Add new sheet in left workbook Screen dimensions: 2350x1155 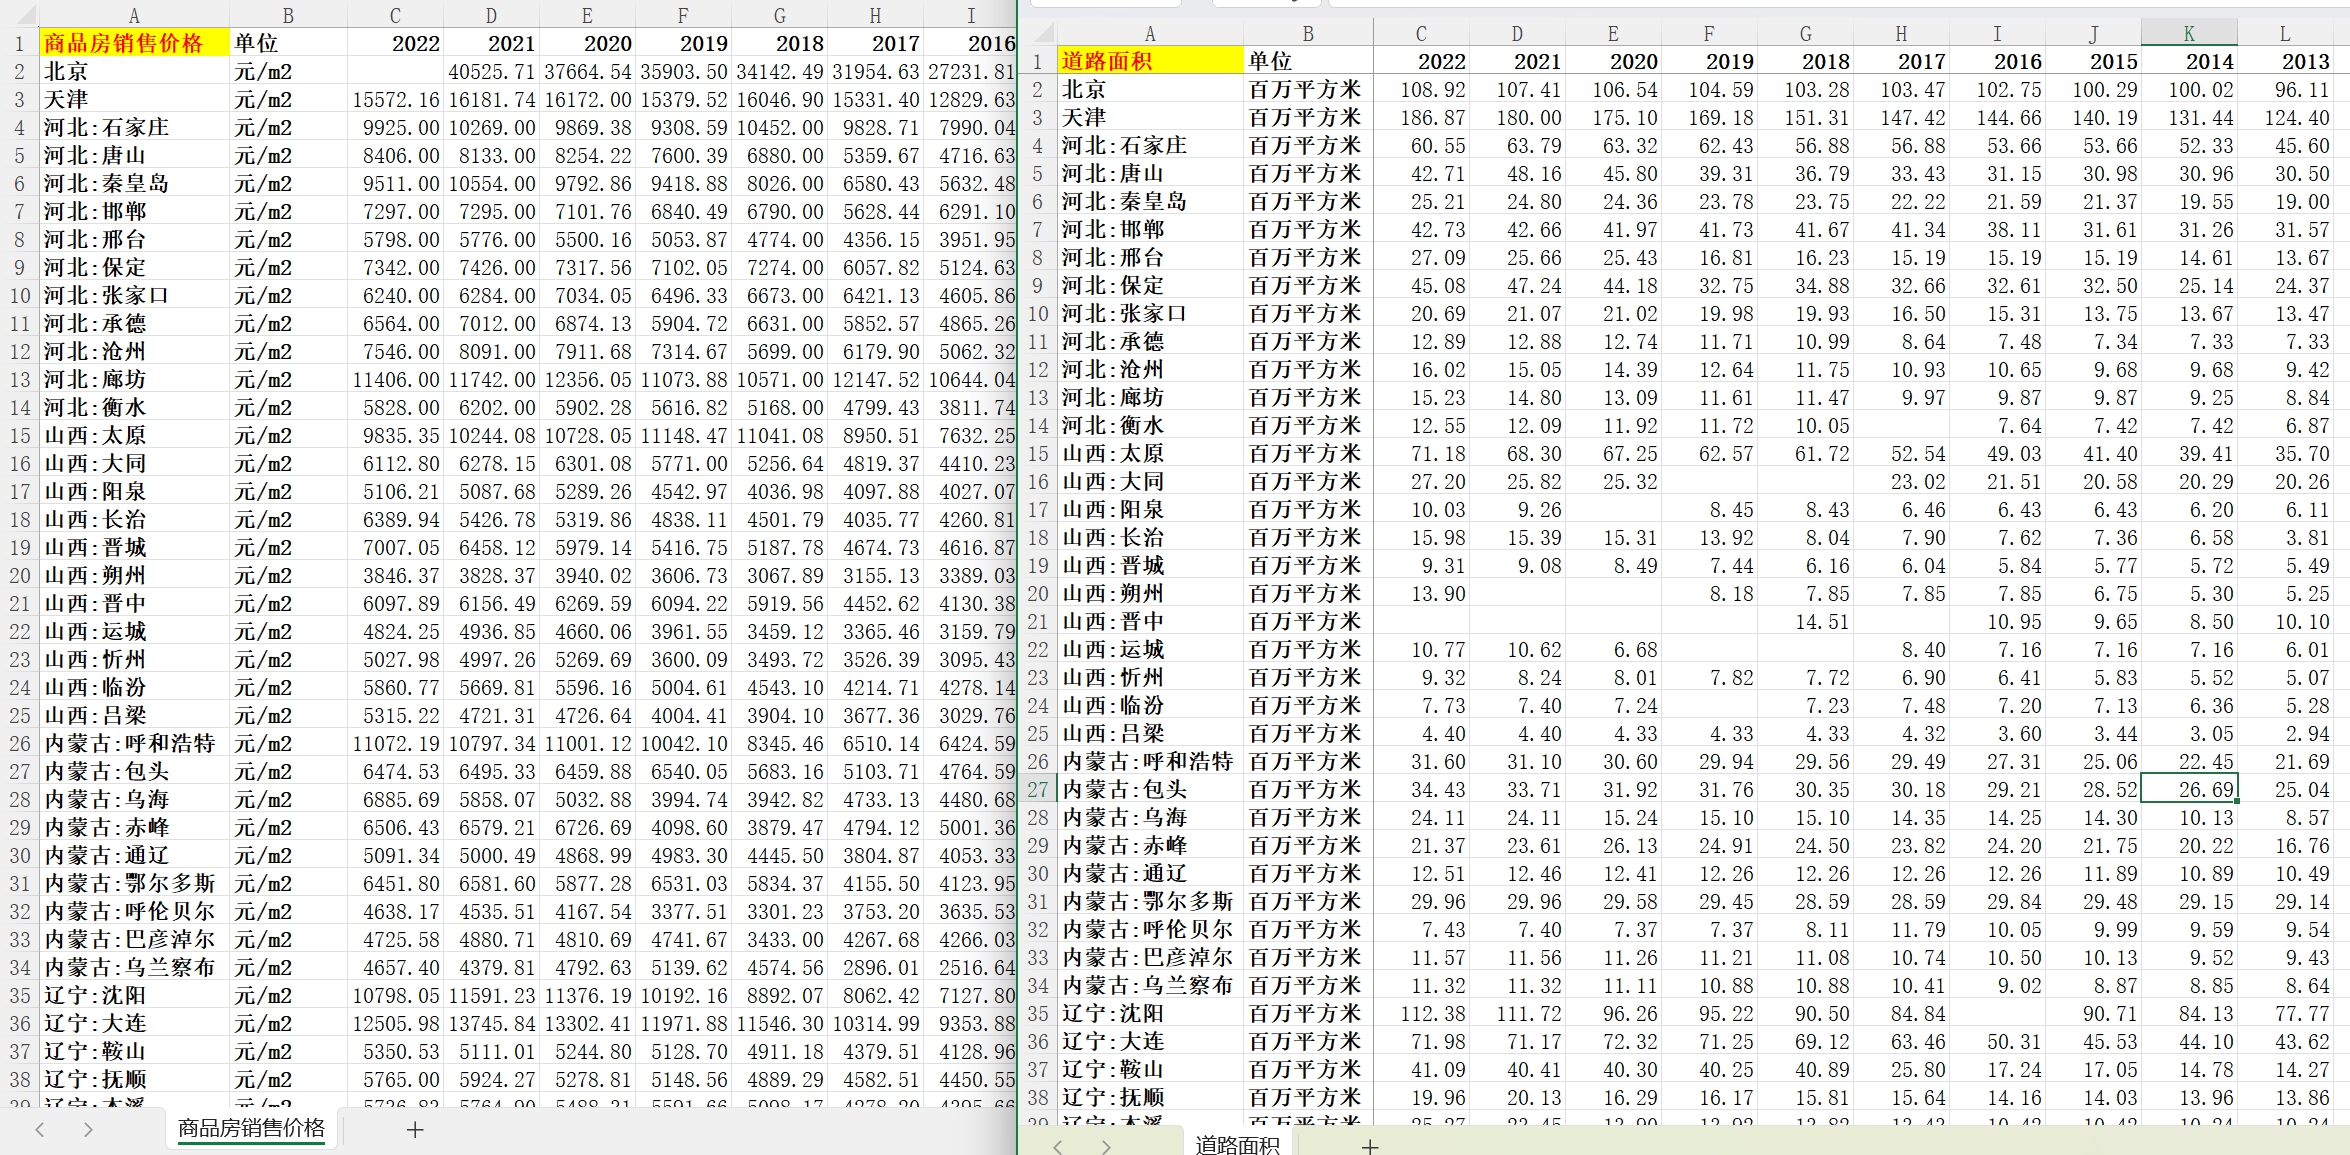415,1130
